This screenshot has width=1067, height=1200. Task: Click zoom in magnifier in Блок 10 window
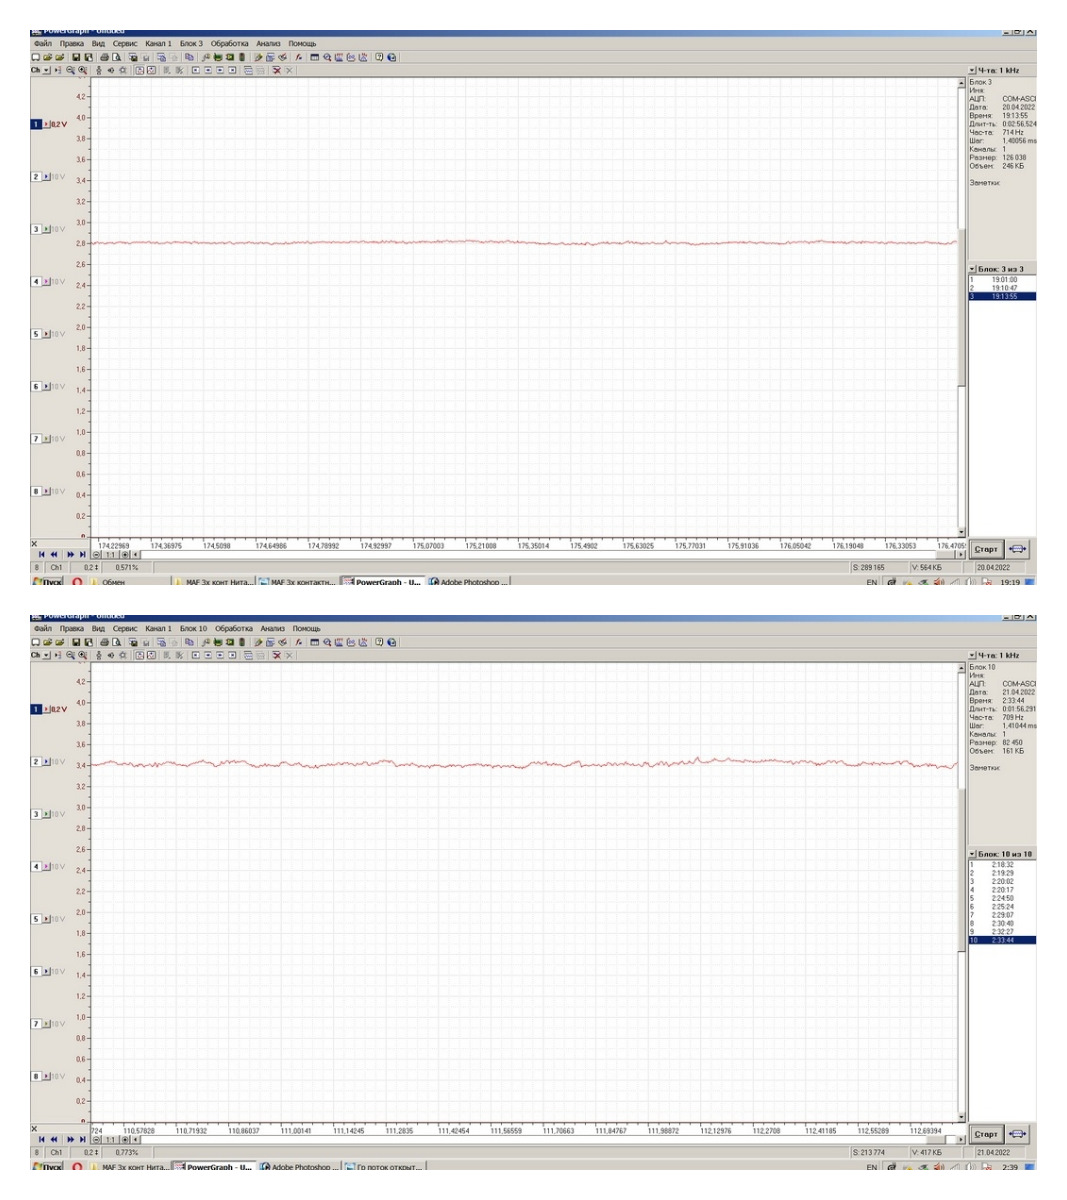[83, 655]
